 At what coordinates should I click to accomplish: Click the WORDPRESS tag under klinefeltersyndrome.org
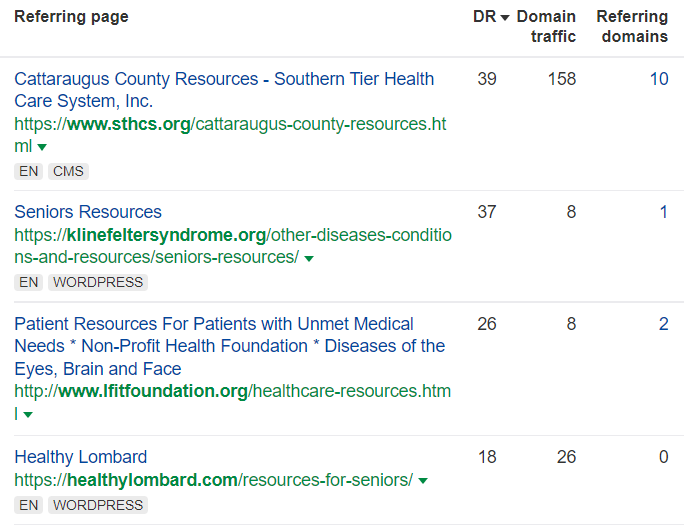[98, 282]
